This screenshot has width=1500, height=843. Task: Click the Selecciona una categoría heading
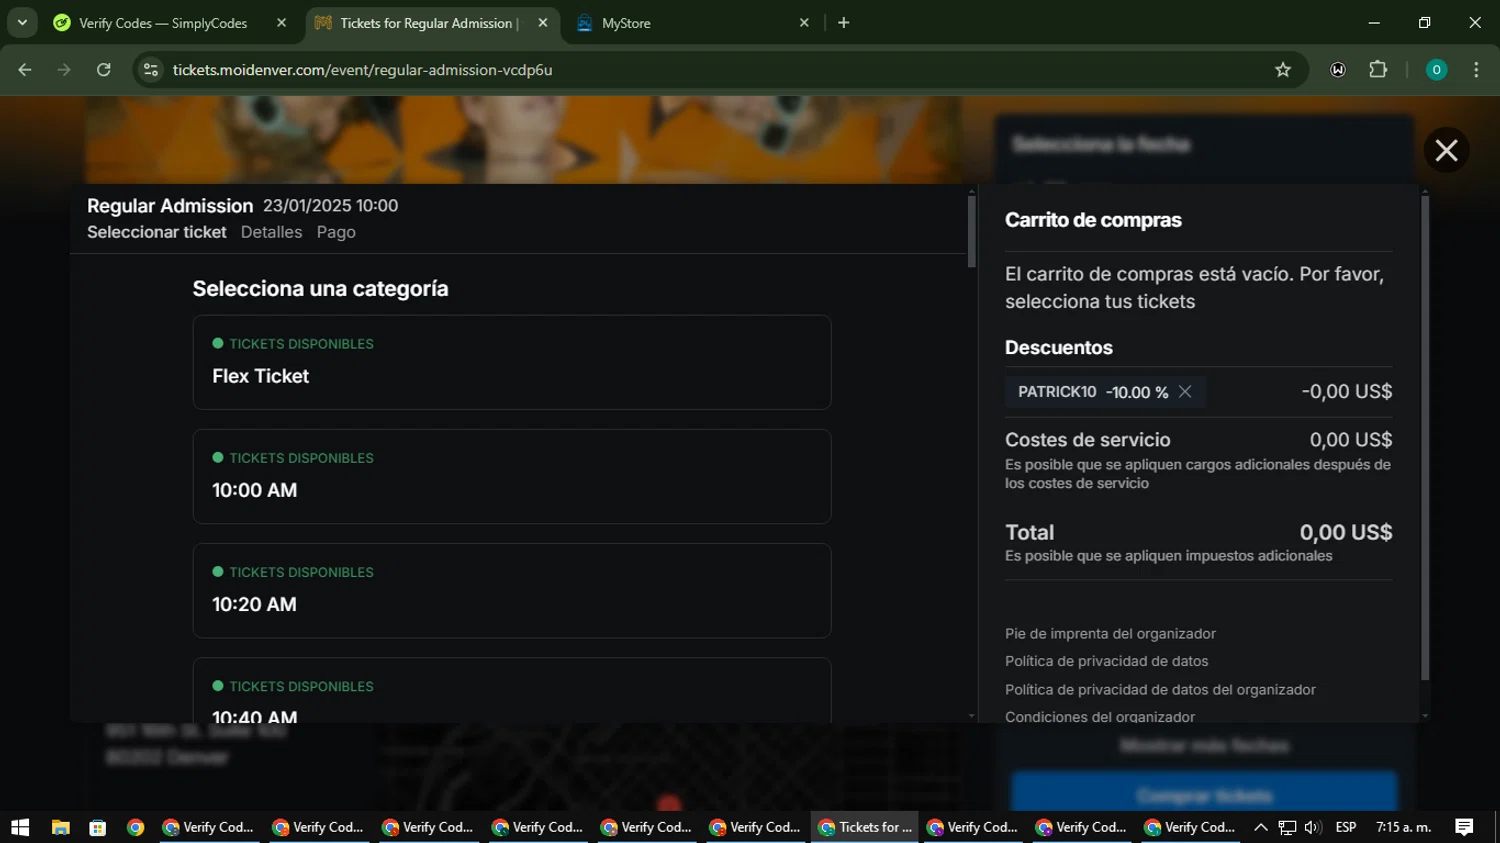320,289
